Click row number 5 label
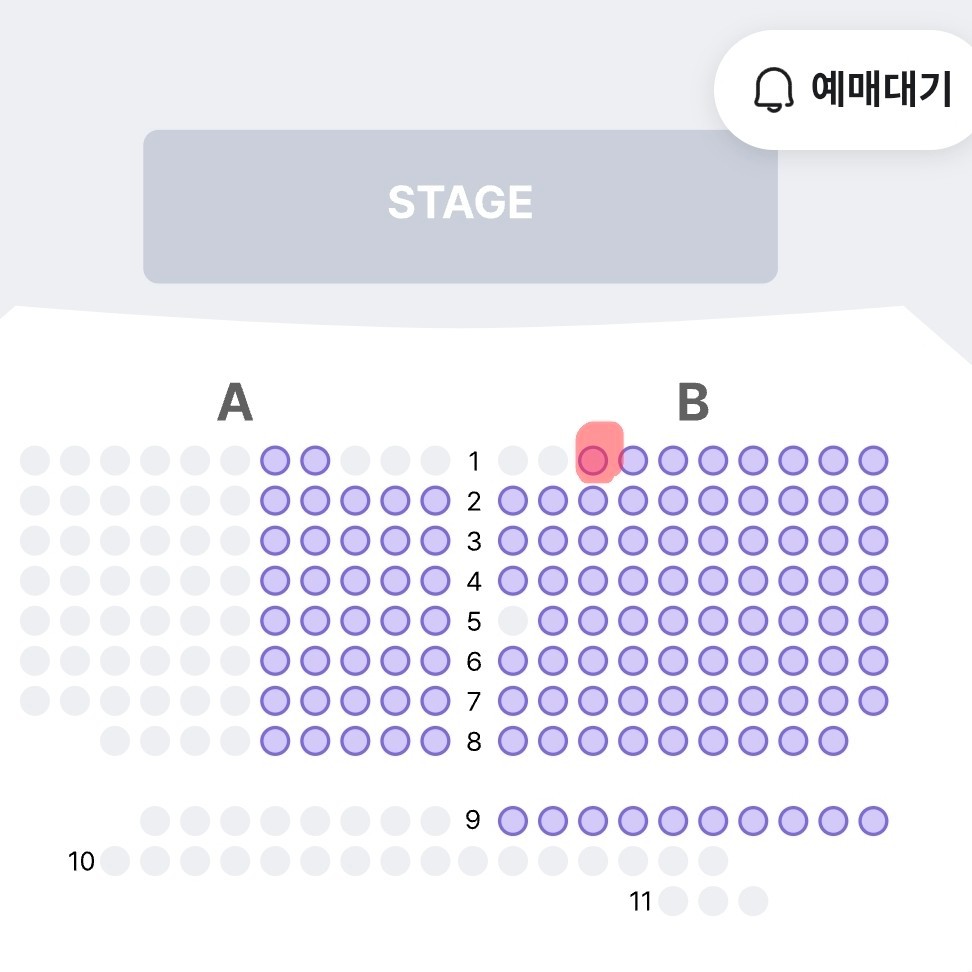Viewport: 972px width, 972px height. tap(475, 621)
